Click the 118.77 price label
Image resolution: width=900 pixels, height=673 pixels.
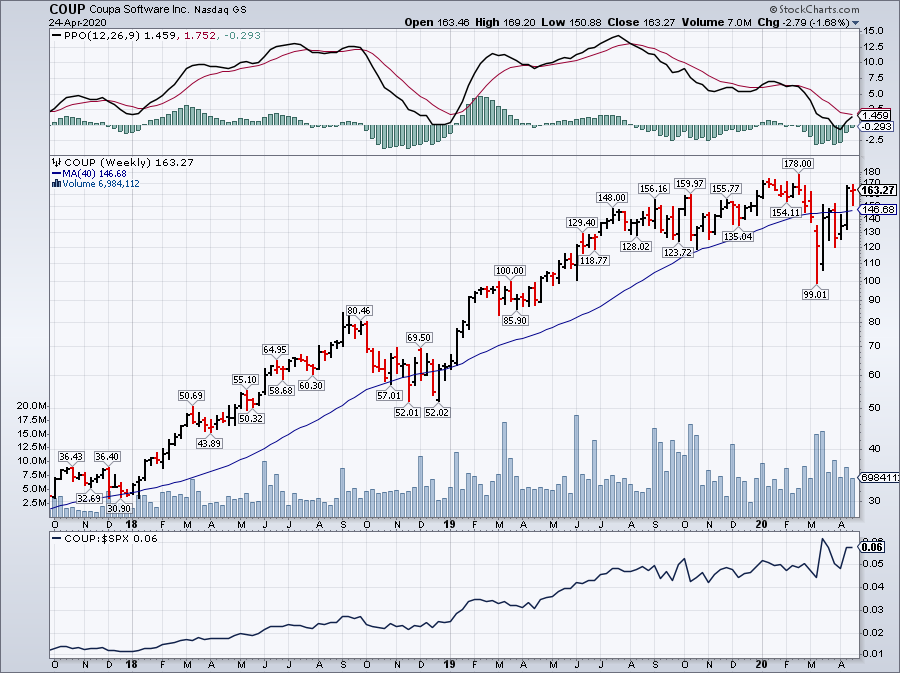(593, 260)
